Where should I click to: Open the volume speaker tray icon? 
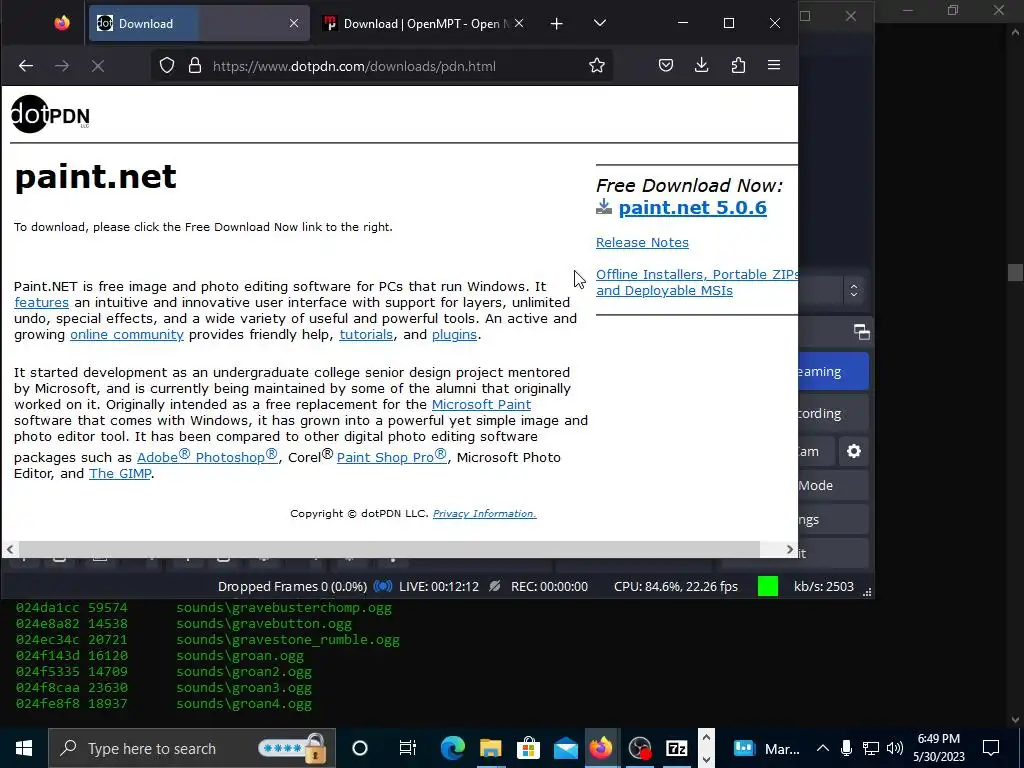tap(895, 748)
